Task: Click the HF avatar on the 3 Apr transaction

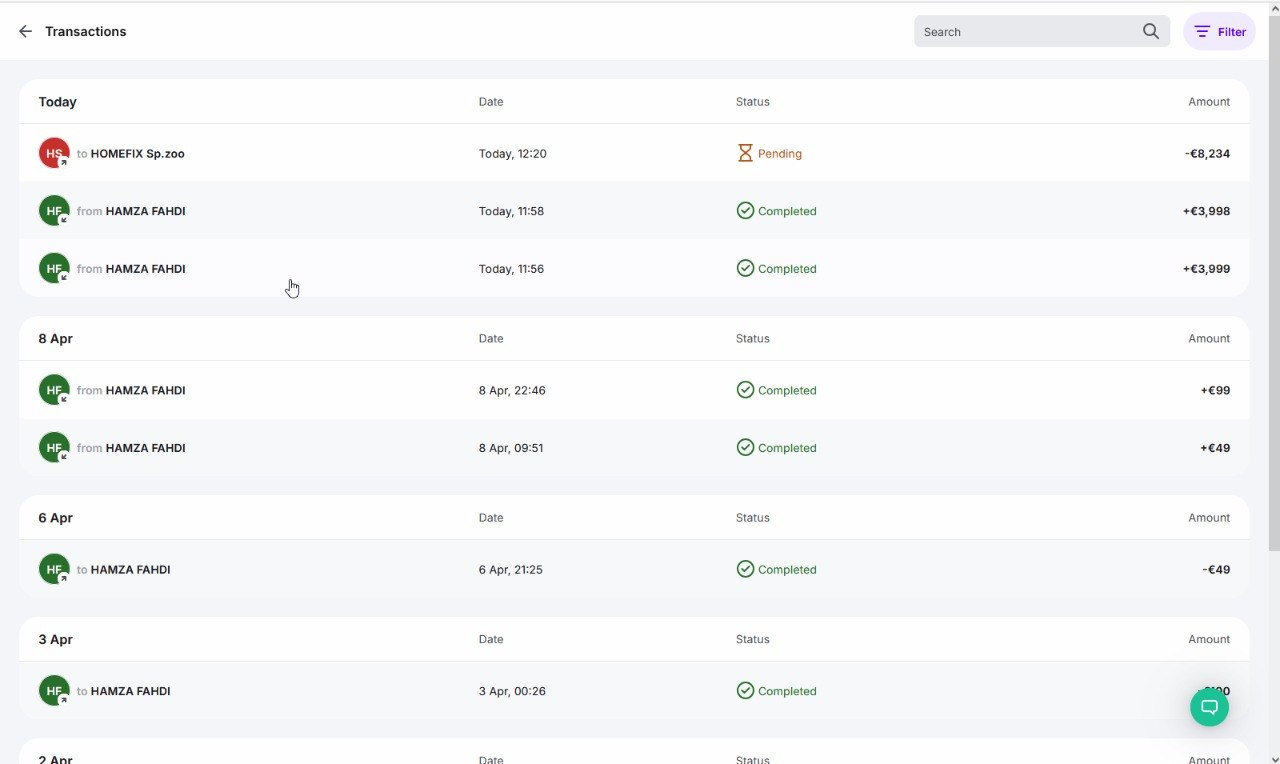Action: [54, 691]
